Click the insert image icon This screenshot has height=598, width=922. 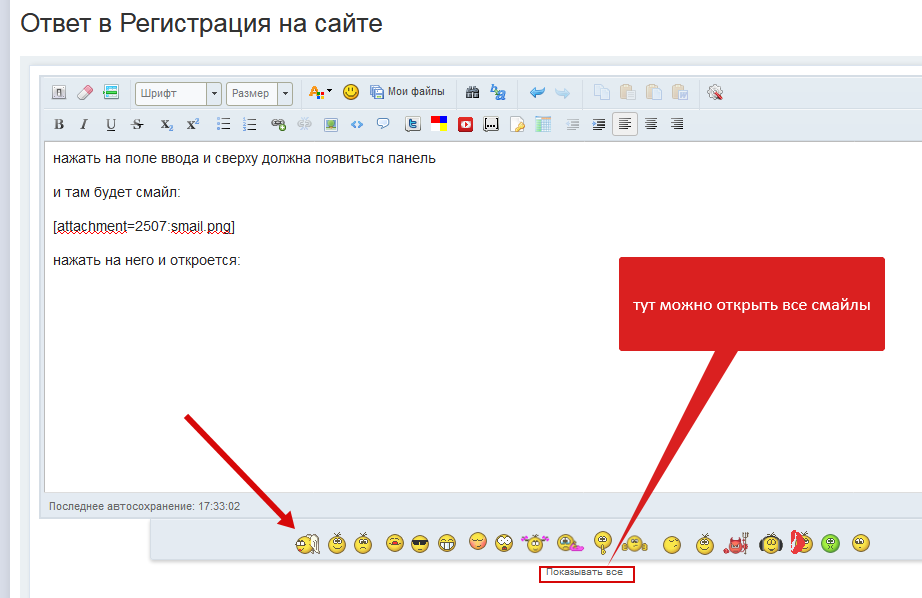coord(331,125)
